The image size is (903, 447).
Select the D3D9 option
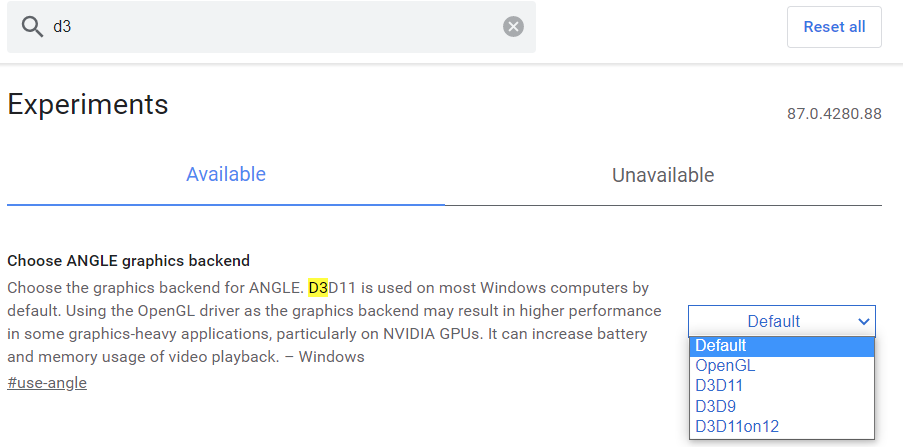pyautogui.click(x=715, y=406)
